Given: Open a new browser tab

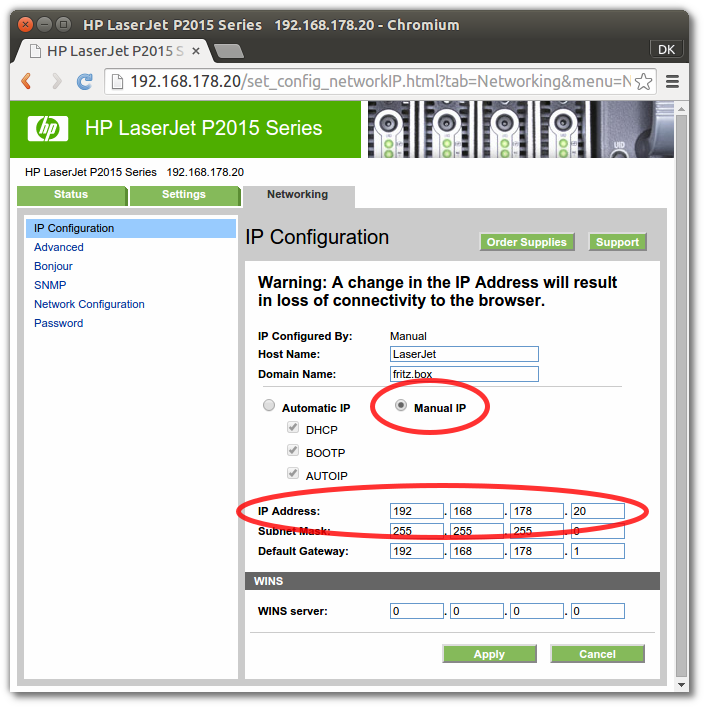Looking at the screenshot, I should [x=229, y=51].
